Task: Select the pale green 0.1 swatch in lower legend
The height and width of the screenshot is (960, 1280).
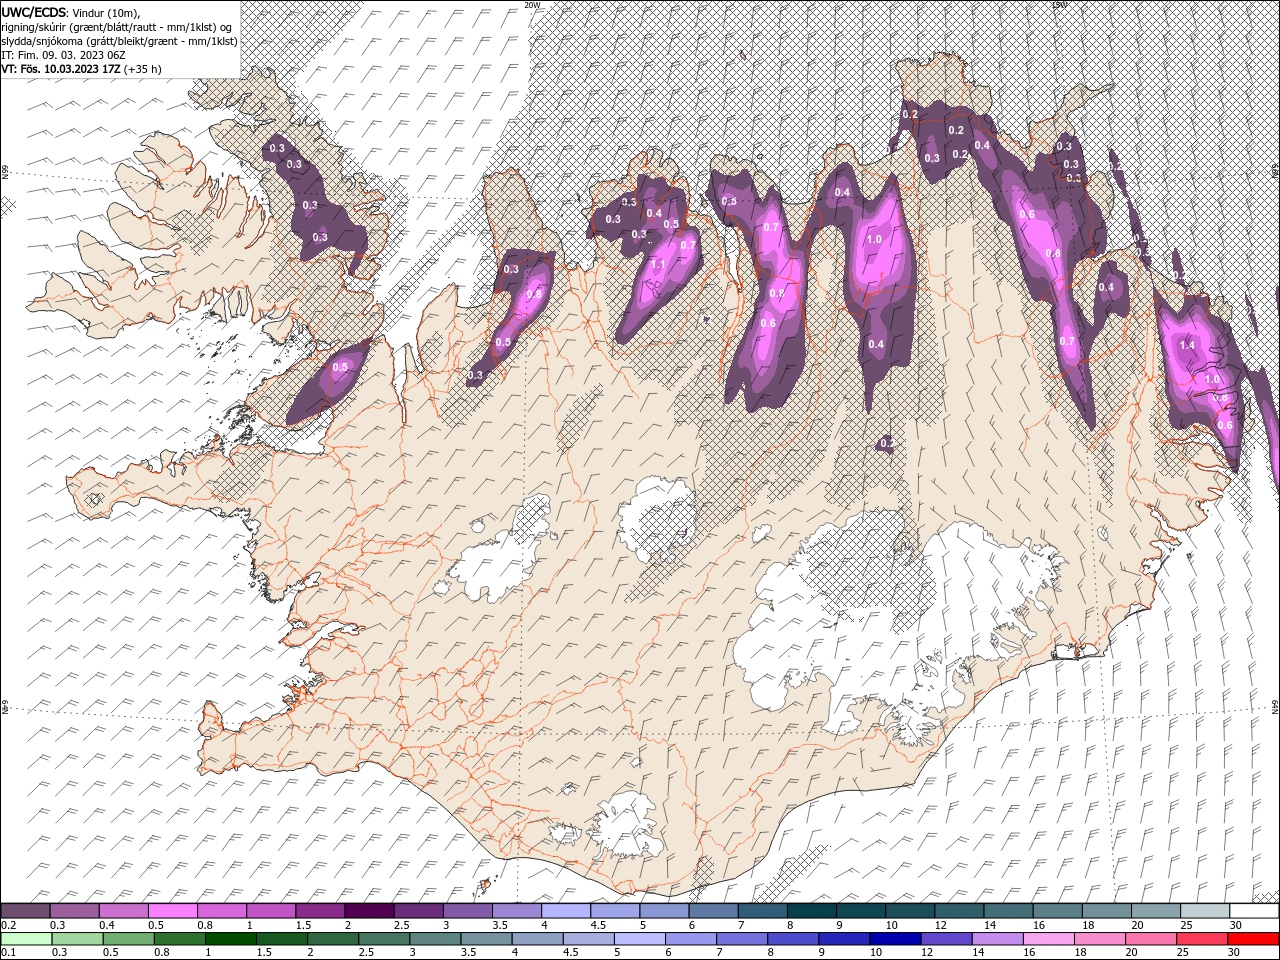Action: point(26,939)
